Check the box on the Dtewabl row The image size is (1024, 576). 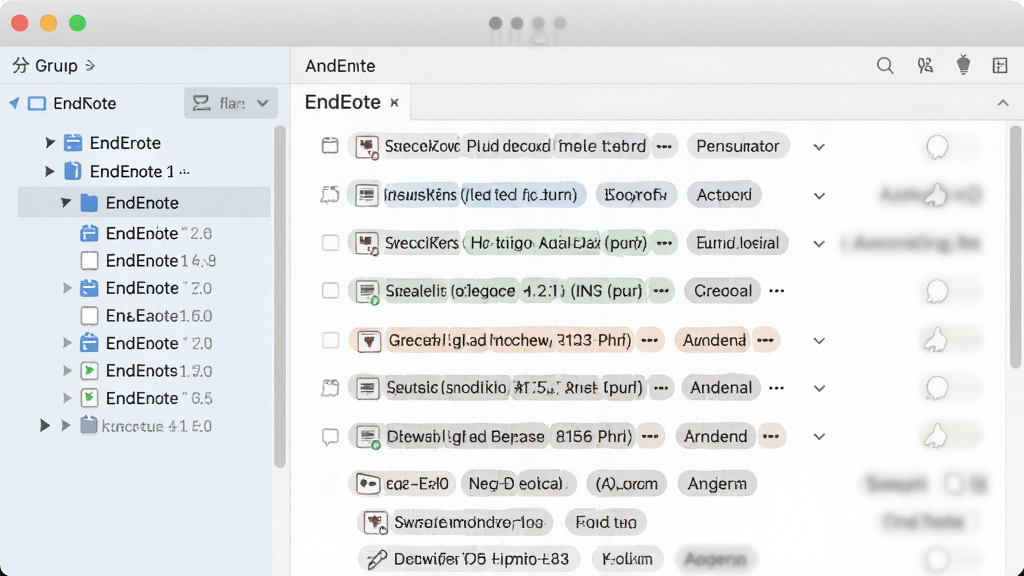pos(330,436)
